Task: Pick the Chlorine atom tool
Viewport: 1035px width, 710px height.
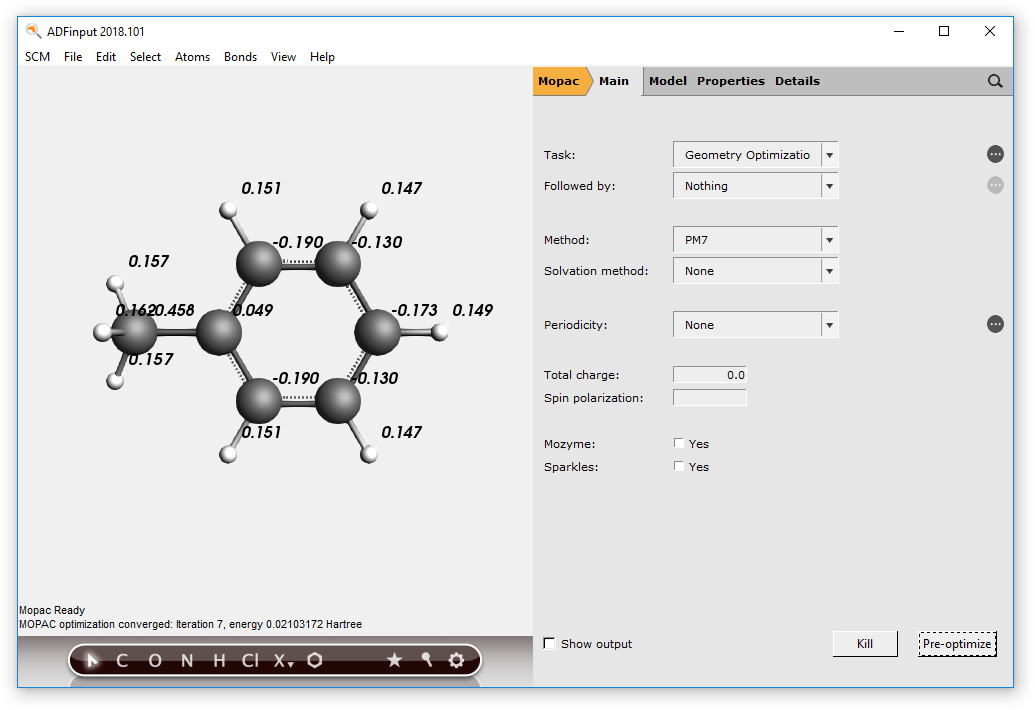Action: (250, 660)
